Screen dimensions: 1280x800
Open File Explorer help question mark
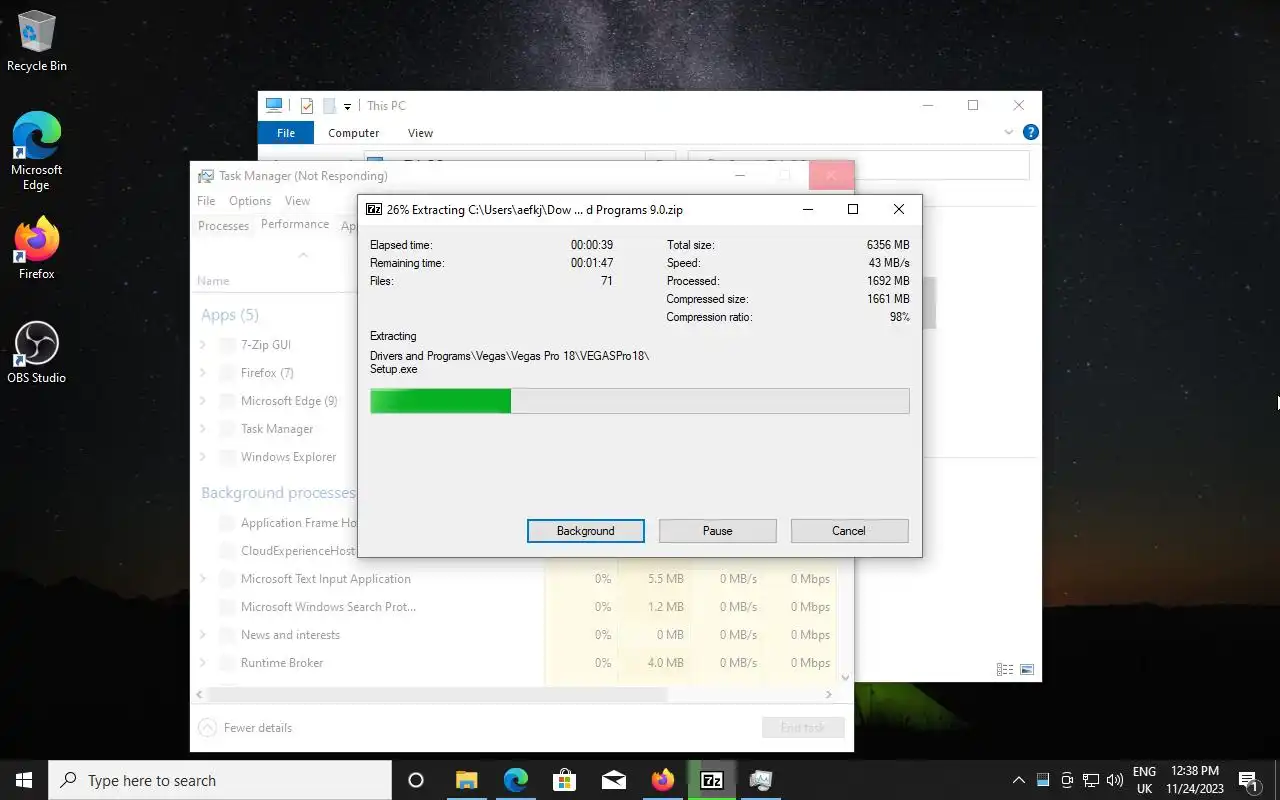coord(1031,132)
